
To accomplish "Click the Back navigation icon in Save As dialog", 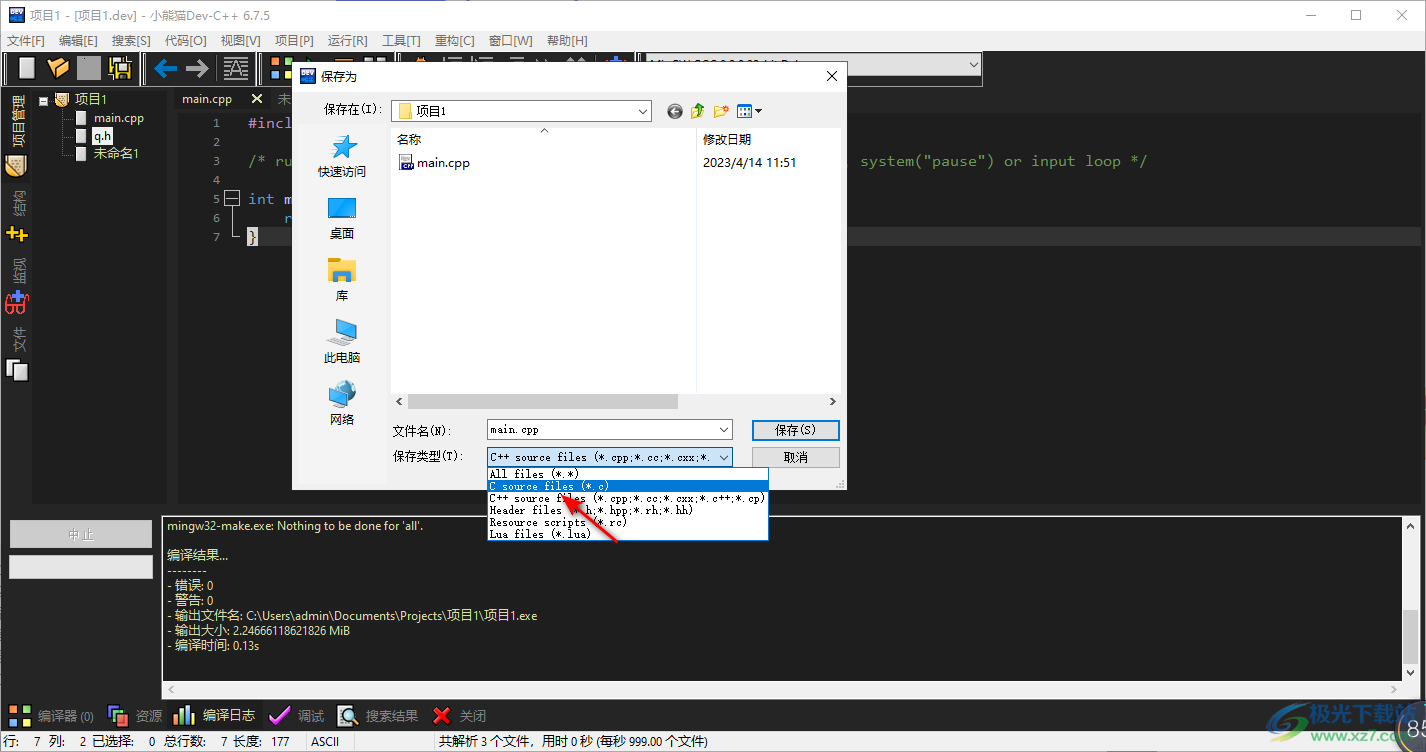I will tap(675, 111).
